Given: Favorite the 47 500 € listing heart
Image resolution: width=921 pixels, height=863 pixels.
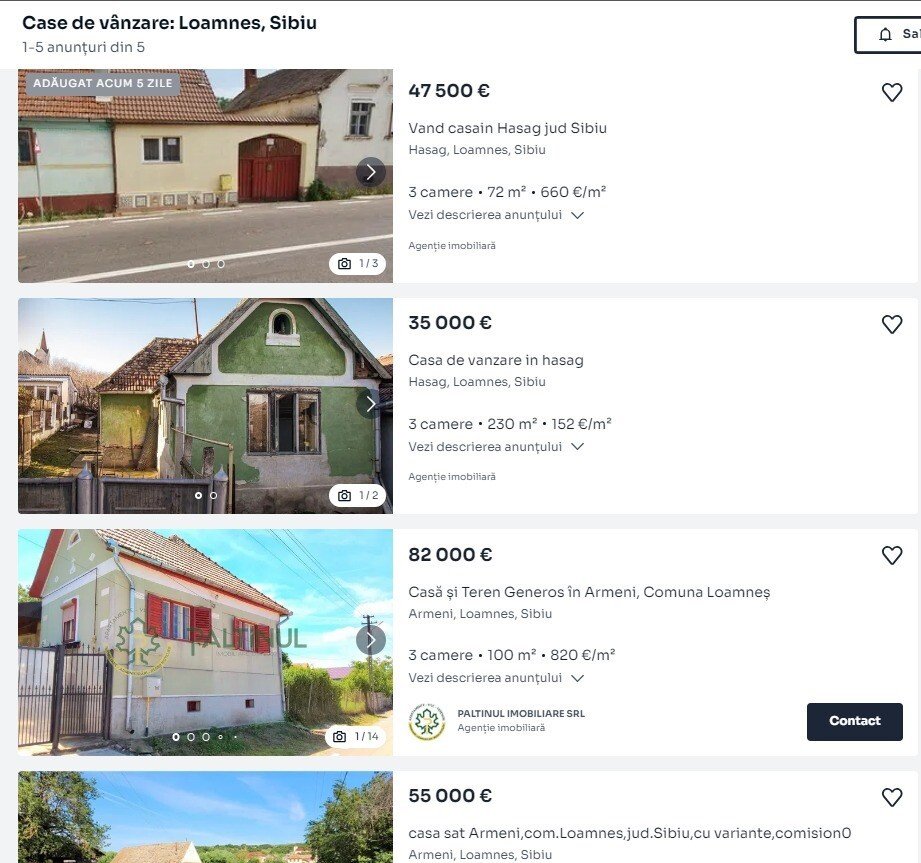Looking at the screenshot, I should click(x=892, y=92).
